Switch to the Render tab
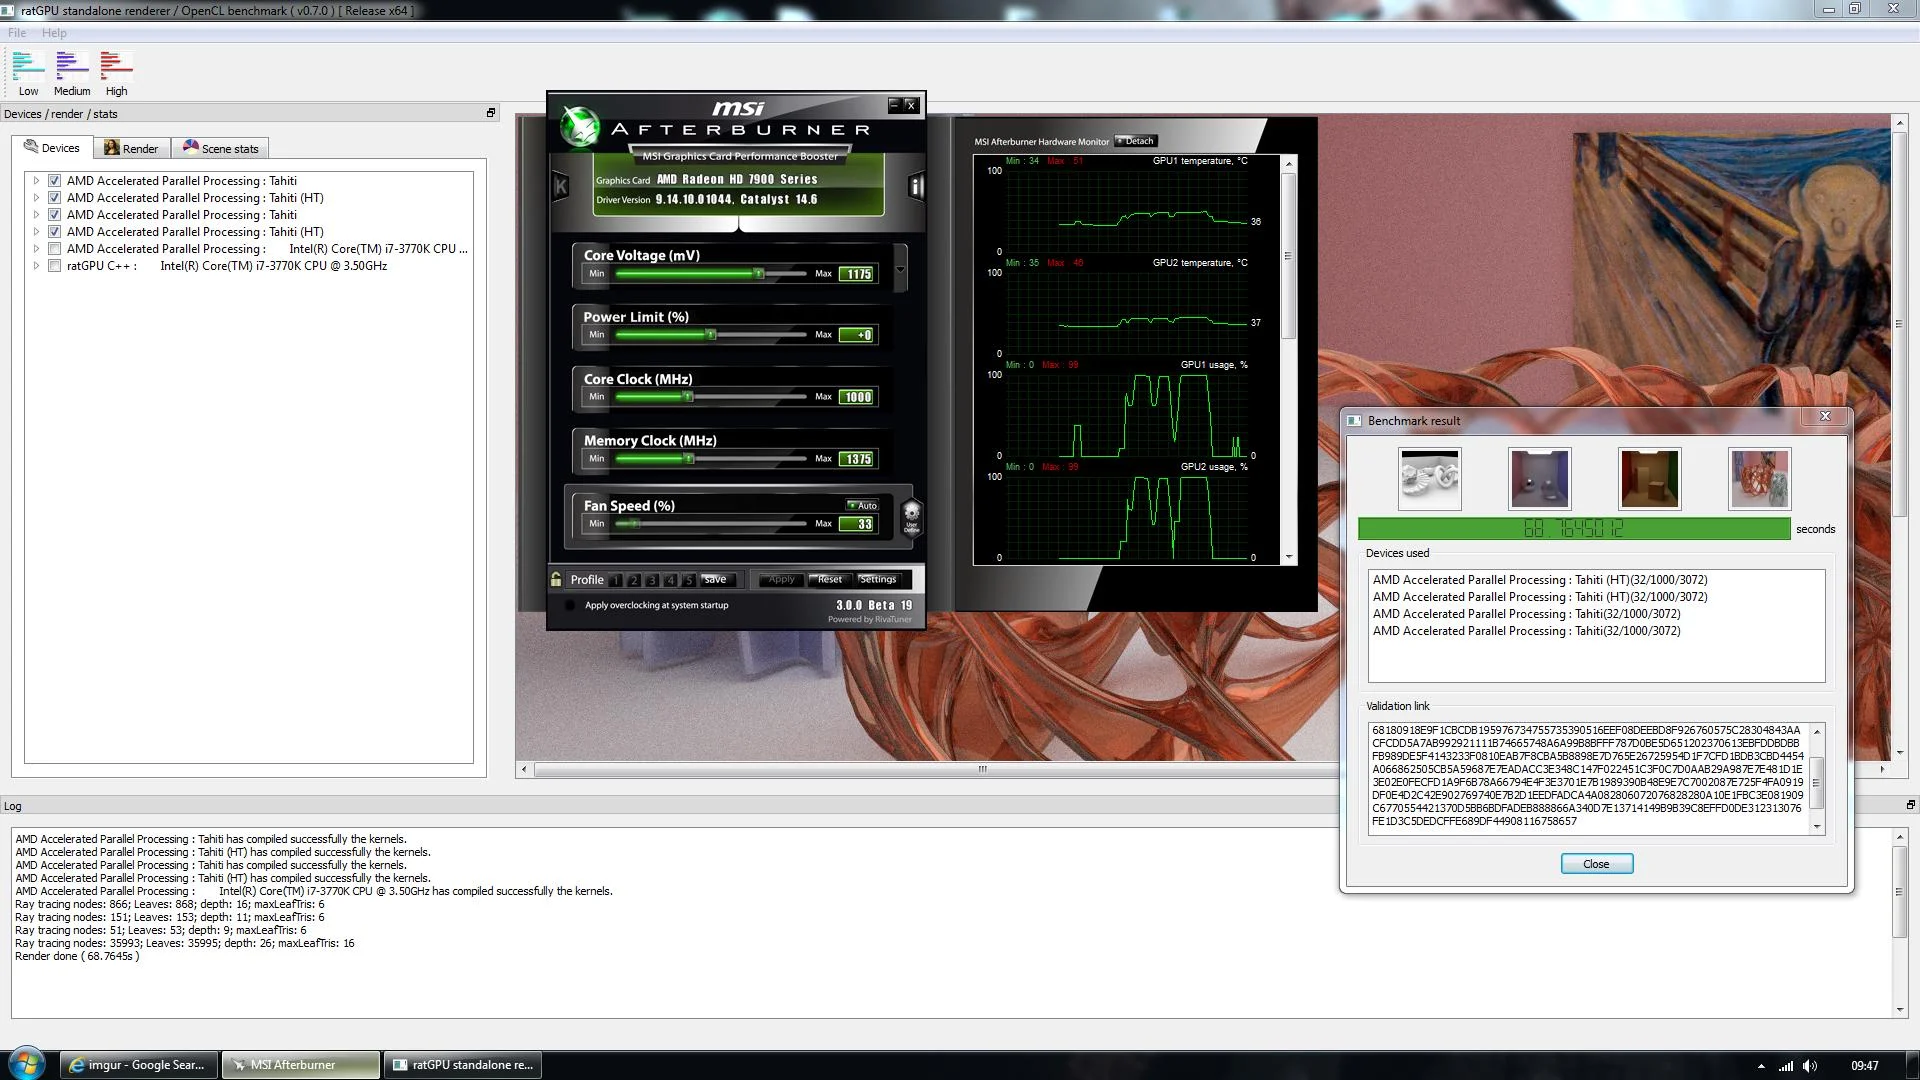Viewport: 1920px width, 1080px height. pyautogui.click(x=132, y=148)
